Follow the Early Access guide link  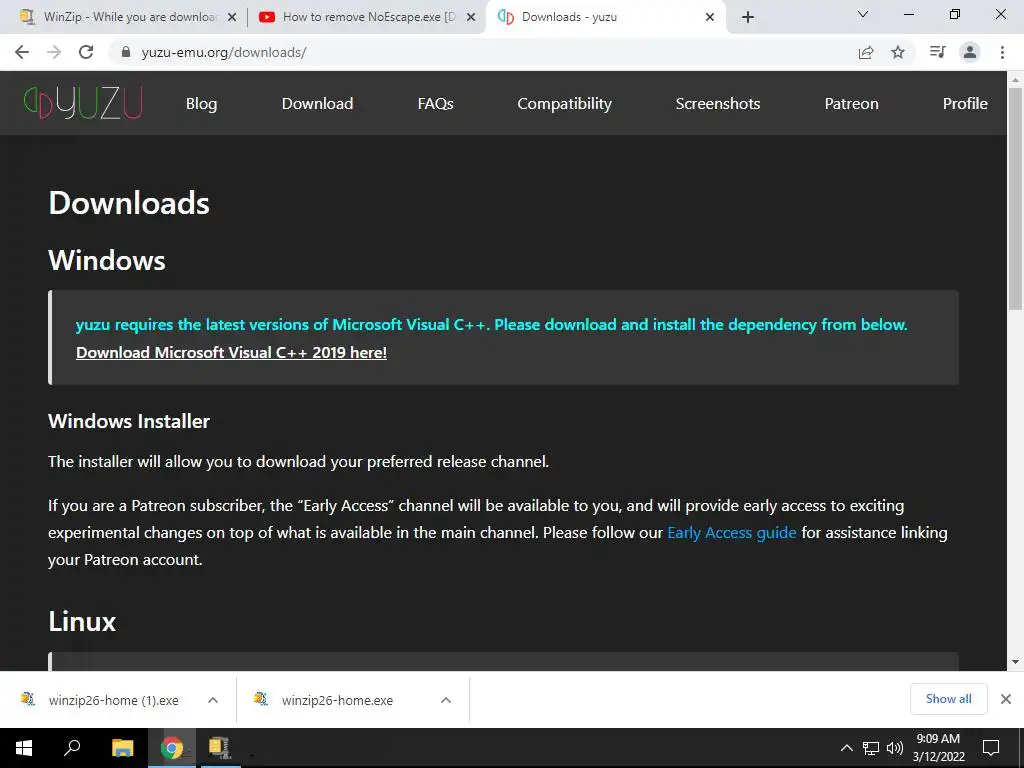click(x=731, y=533)
